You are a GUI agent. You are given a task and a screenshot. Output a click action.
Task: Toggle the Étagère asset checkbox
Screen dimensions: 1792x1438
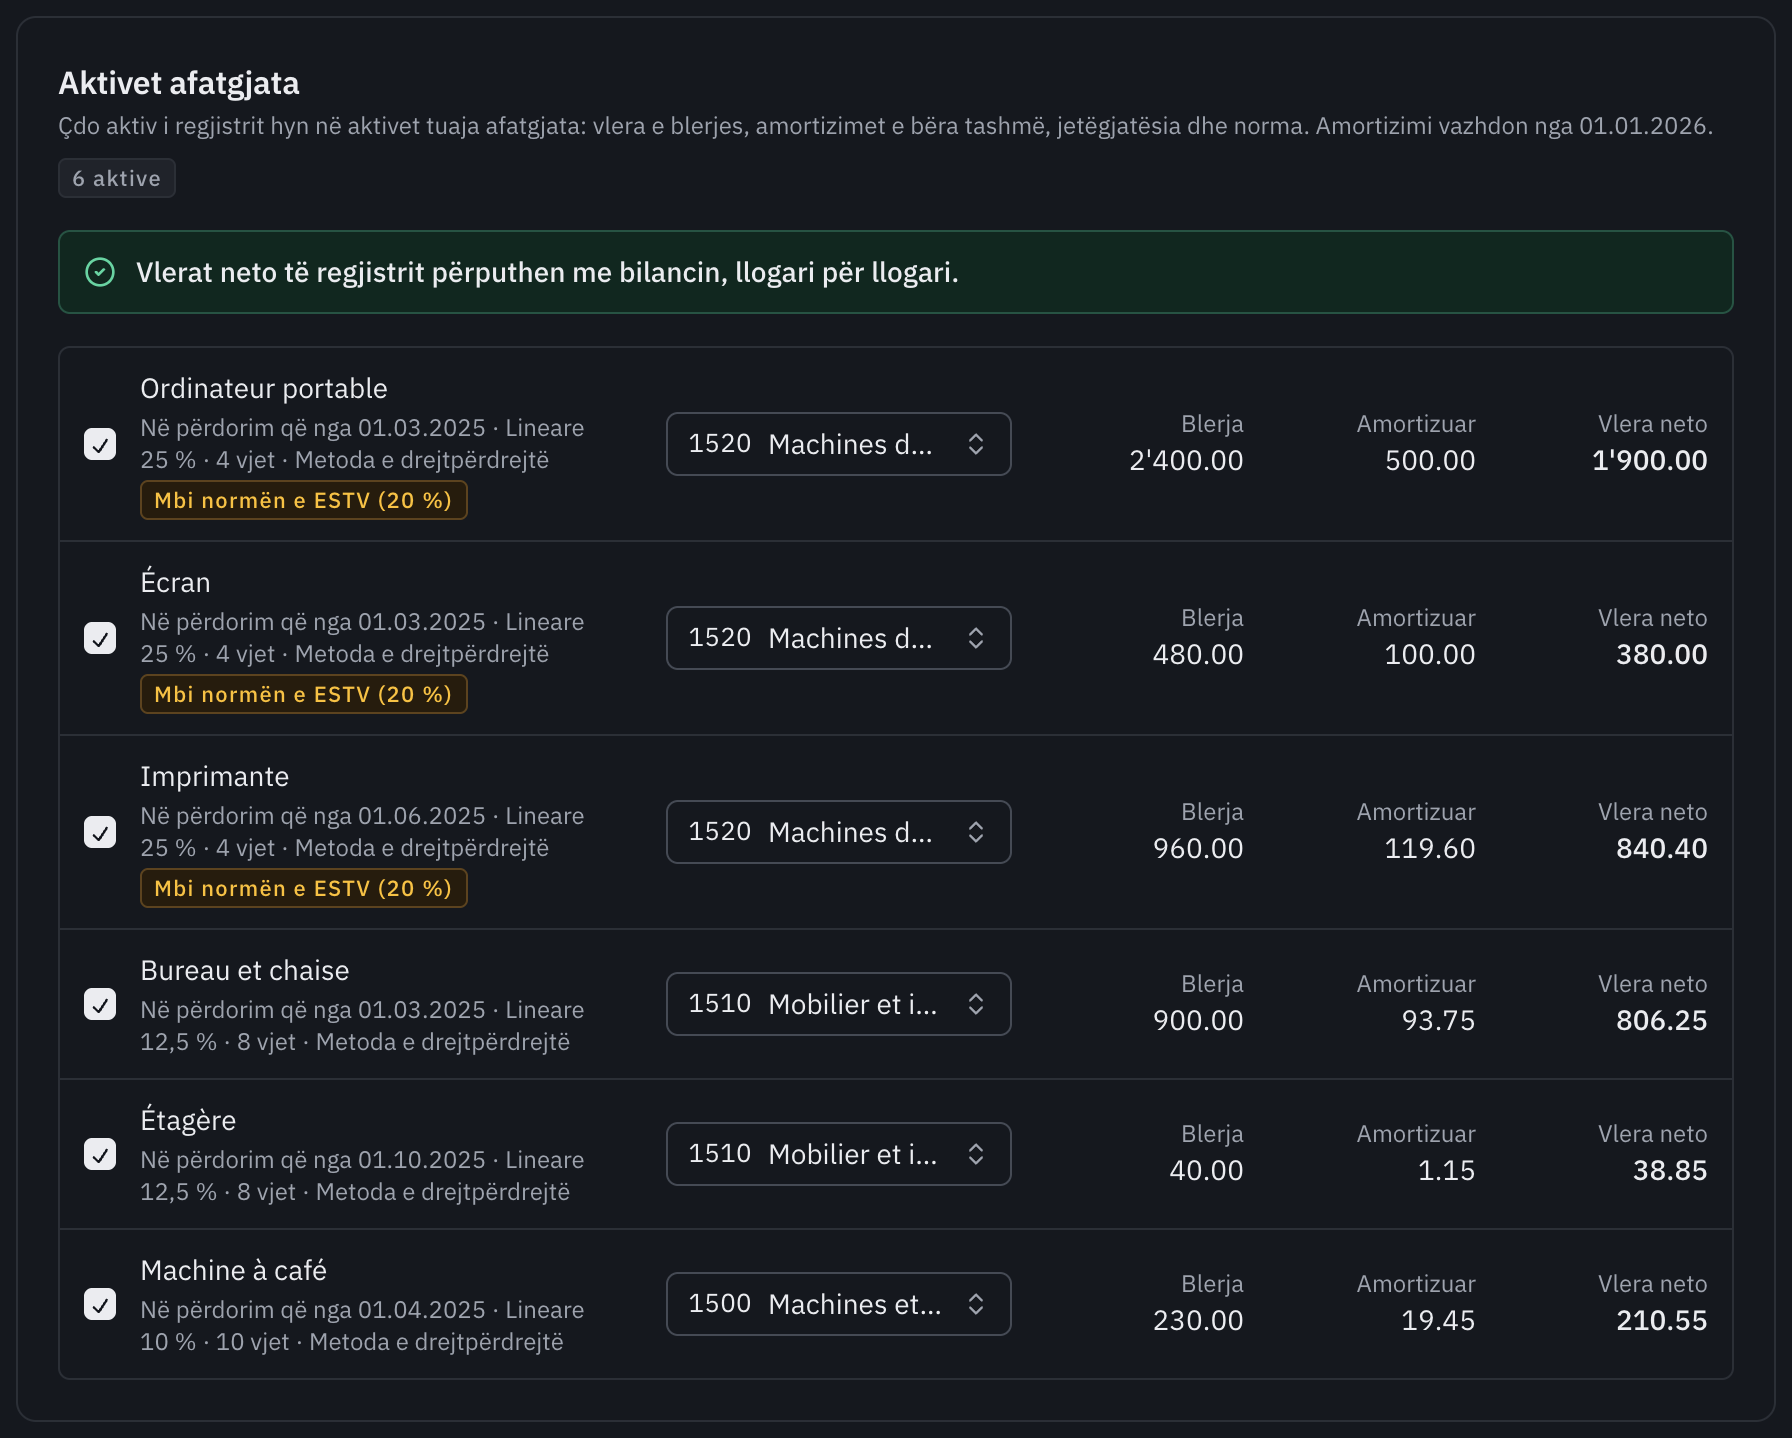click(x=100, y=1154)
